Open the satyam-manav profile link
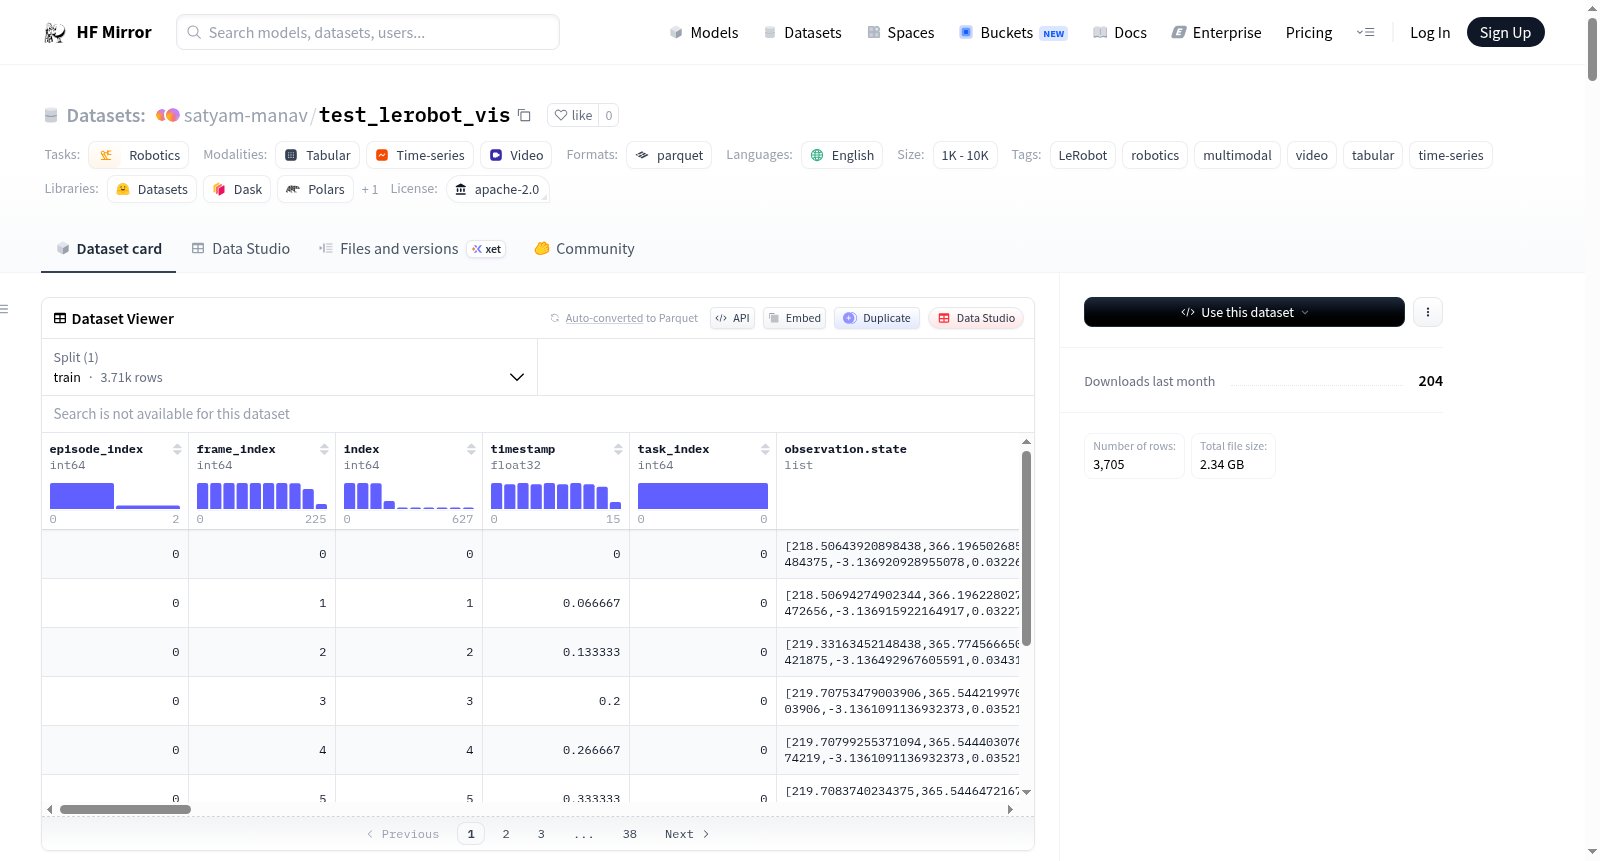The image size is (1600, 861). tap(246, 115)
